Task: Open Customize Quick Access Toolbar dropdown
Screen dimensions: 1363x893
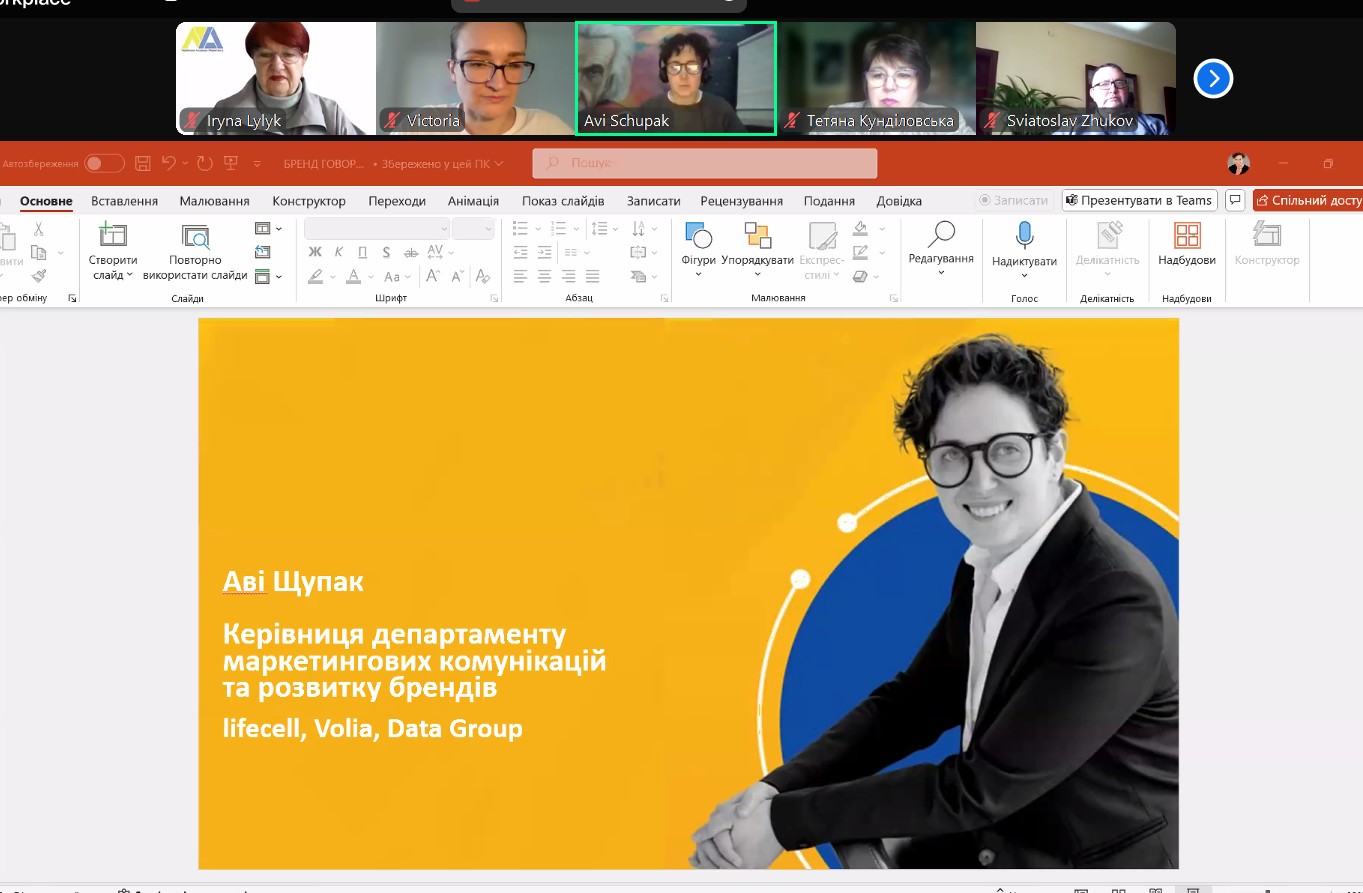Action: [257, 163]
